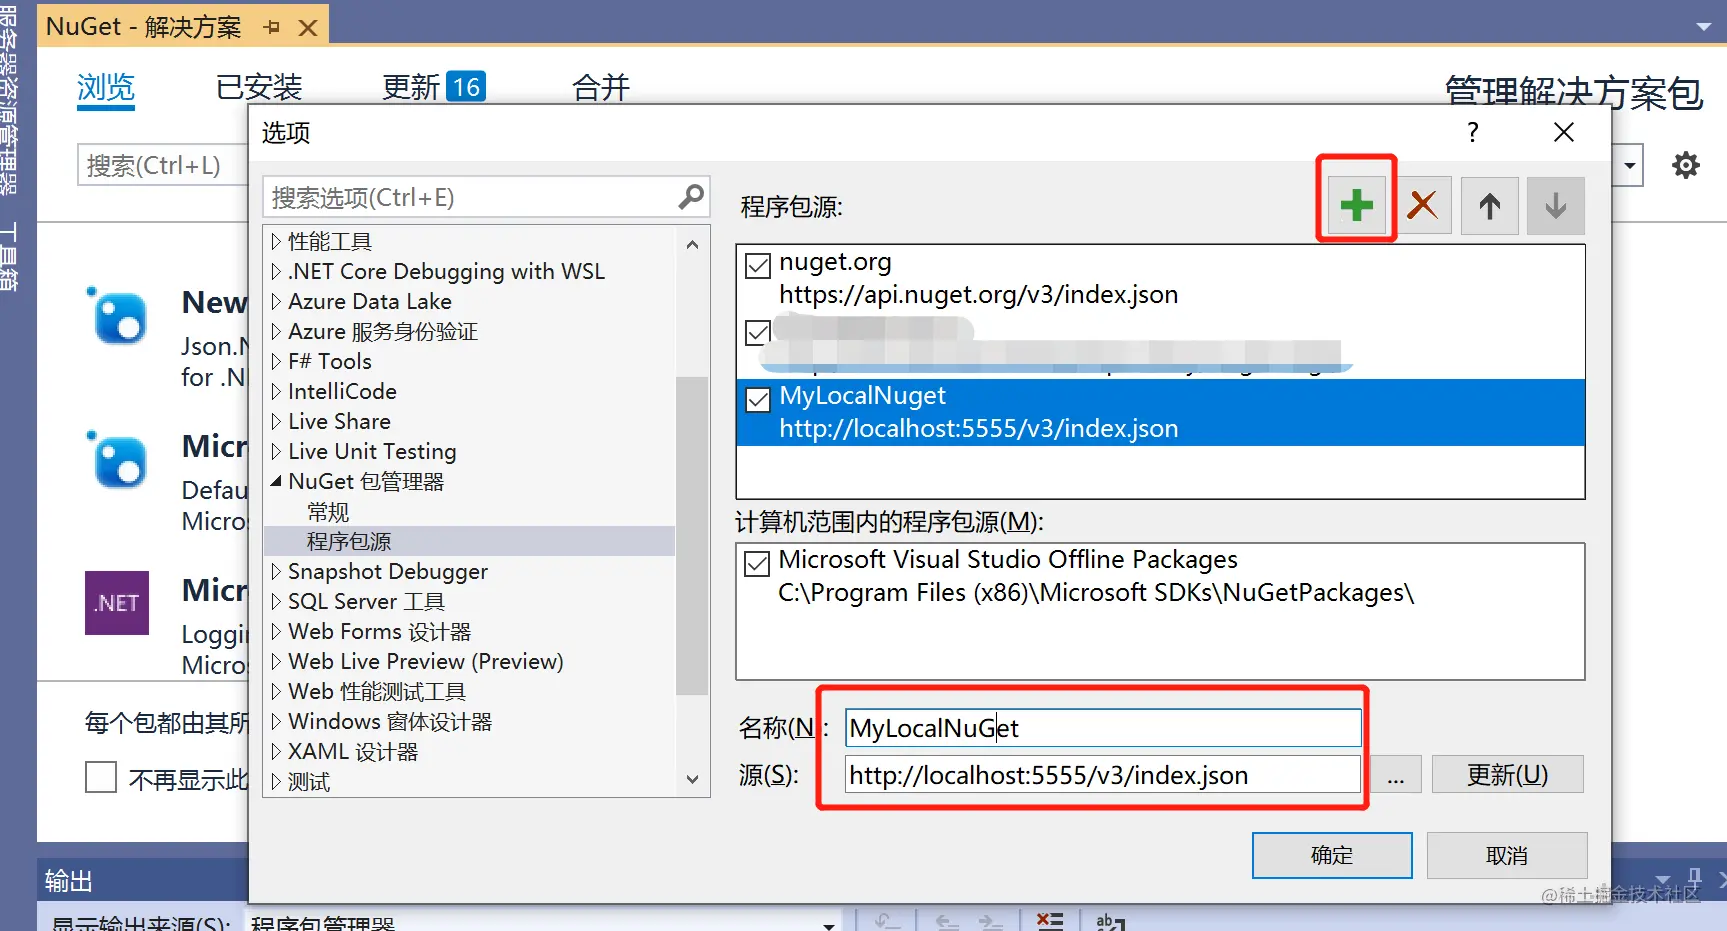Click the 确定 button
This screenshot has height=931, width=1727.
tap(1332, 855)
